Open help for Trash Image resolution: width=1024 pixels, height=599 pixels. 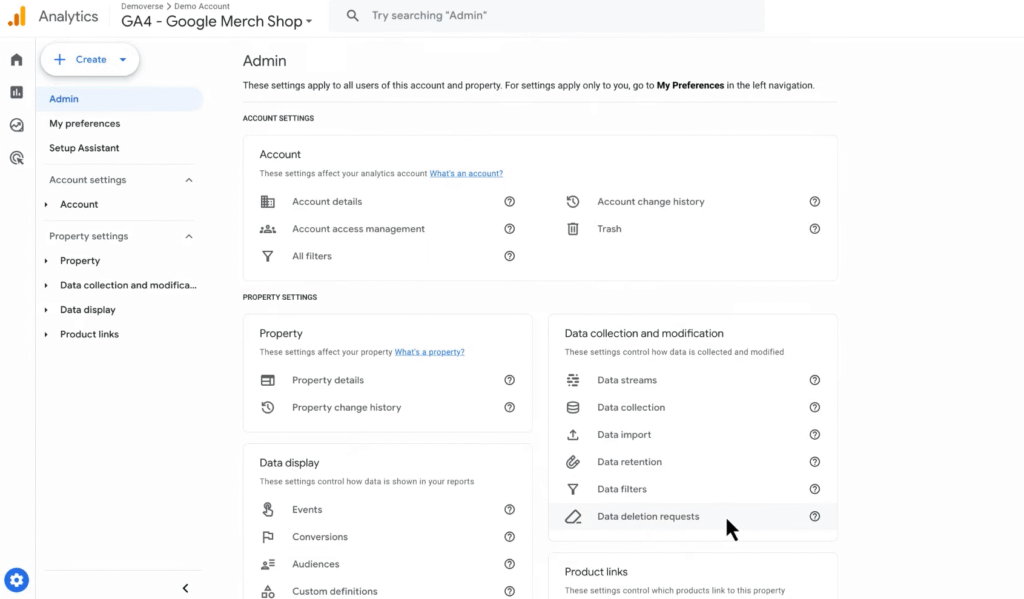point(814,229)
